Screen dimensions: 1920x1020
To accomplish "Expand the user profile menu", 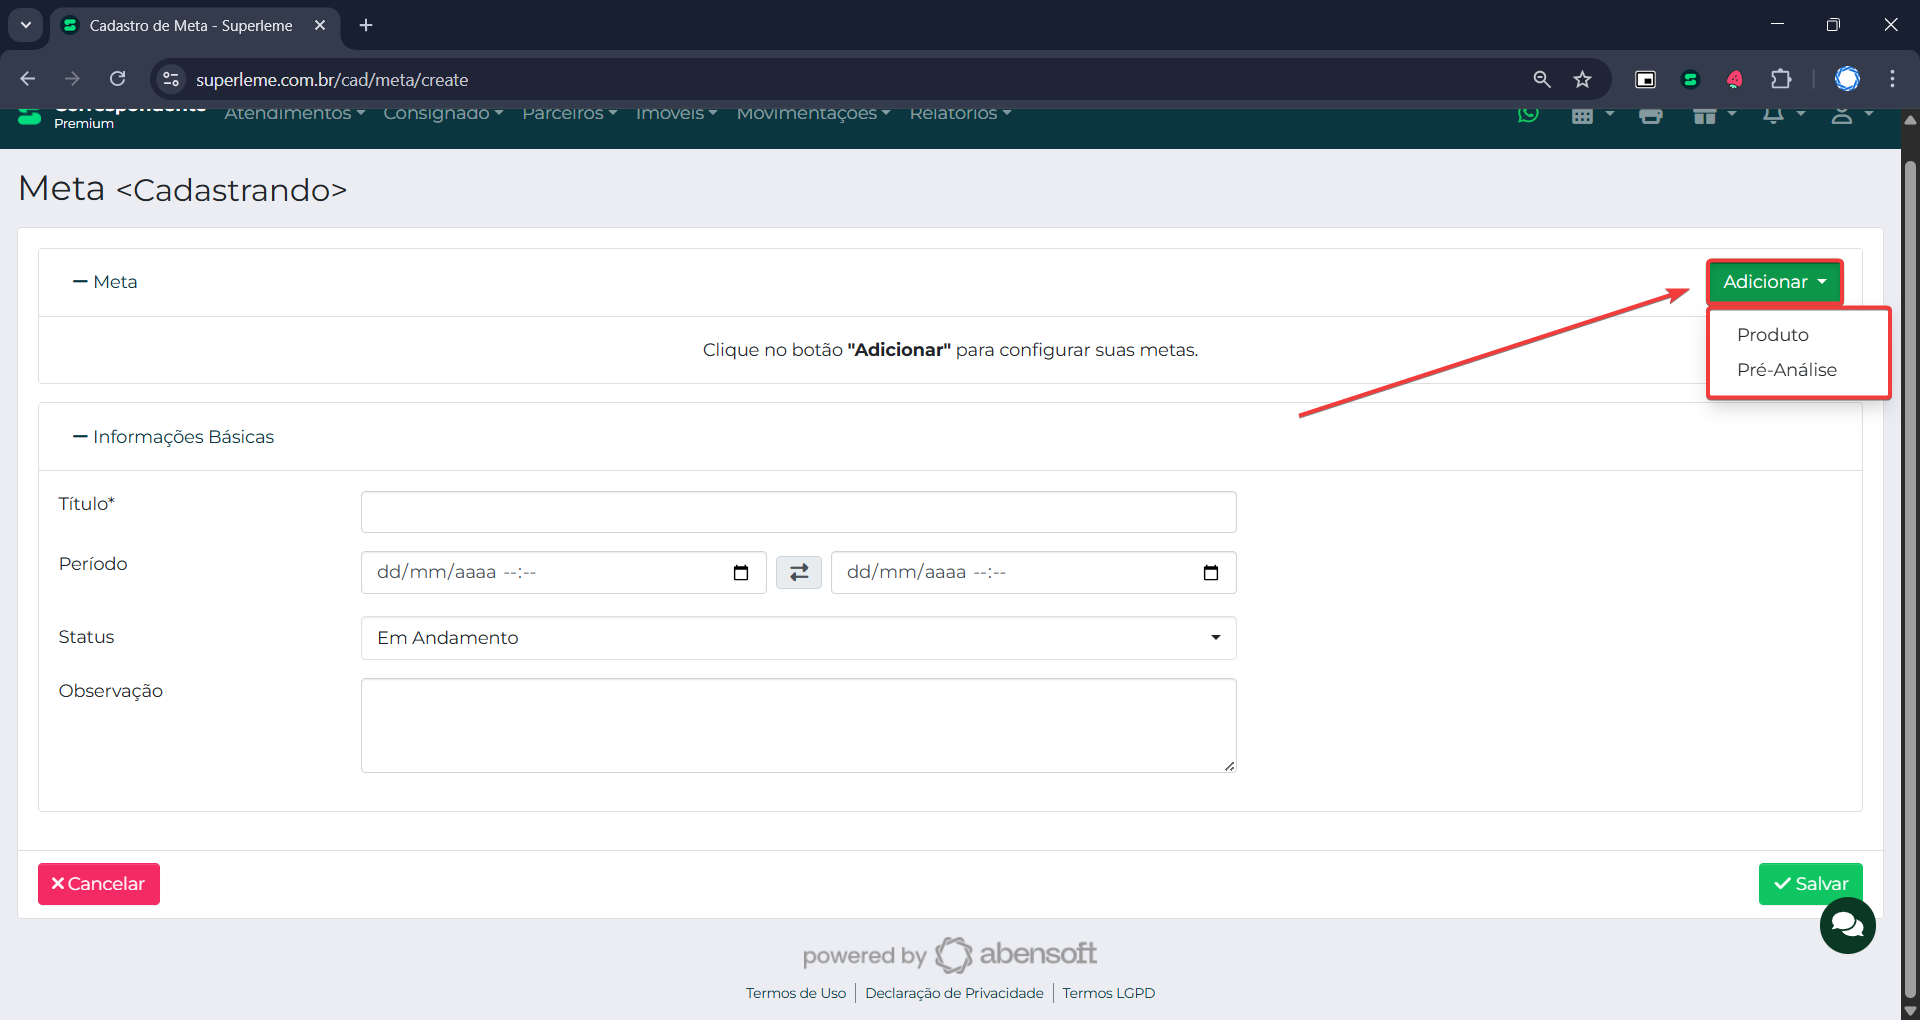I will [x=1850, y=116].
